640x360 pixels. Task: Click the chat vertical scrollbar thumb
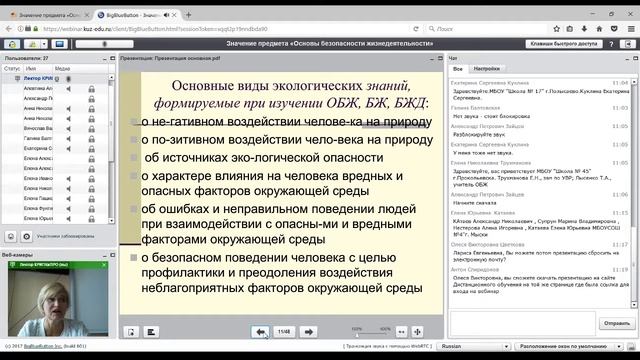(x=634, y=155)
